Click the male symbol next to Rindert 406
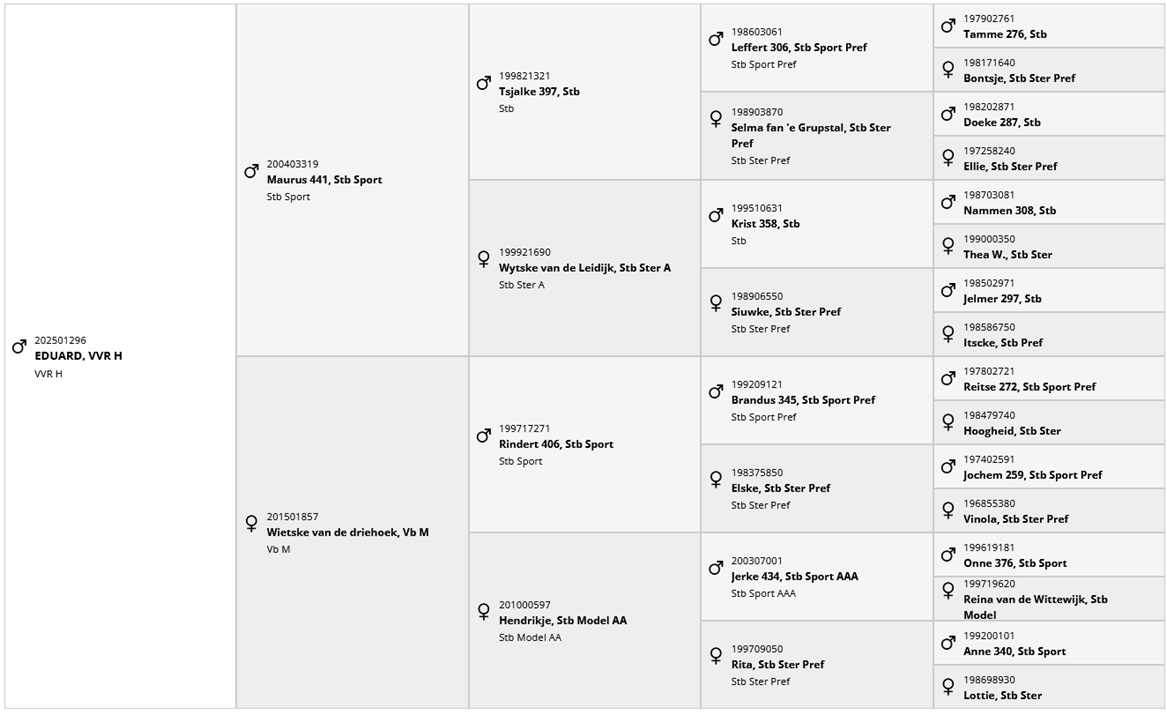The height and width of the screenshot is (715, 1167). [483, 436]
